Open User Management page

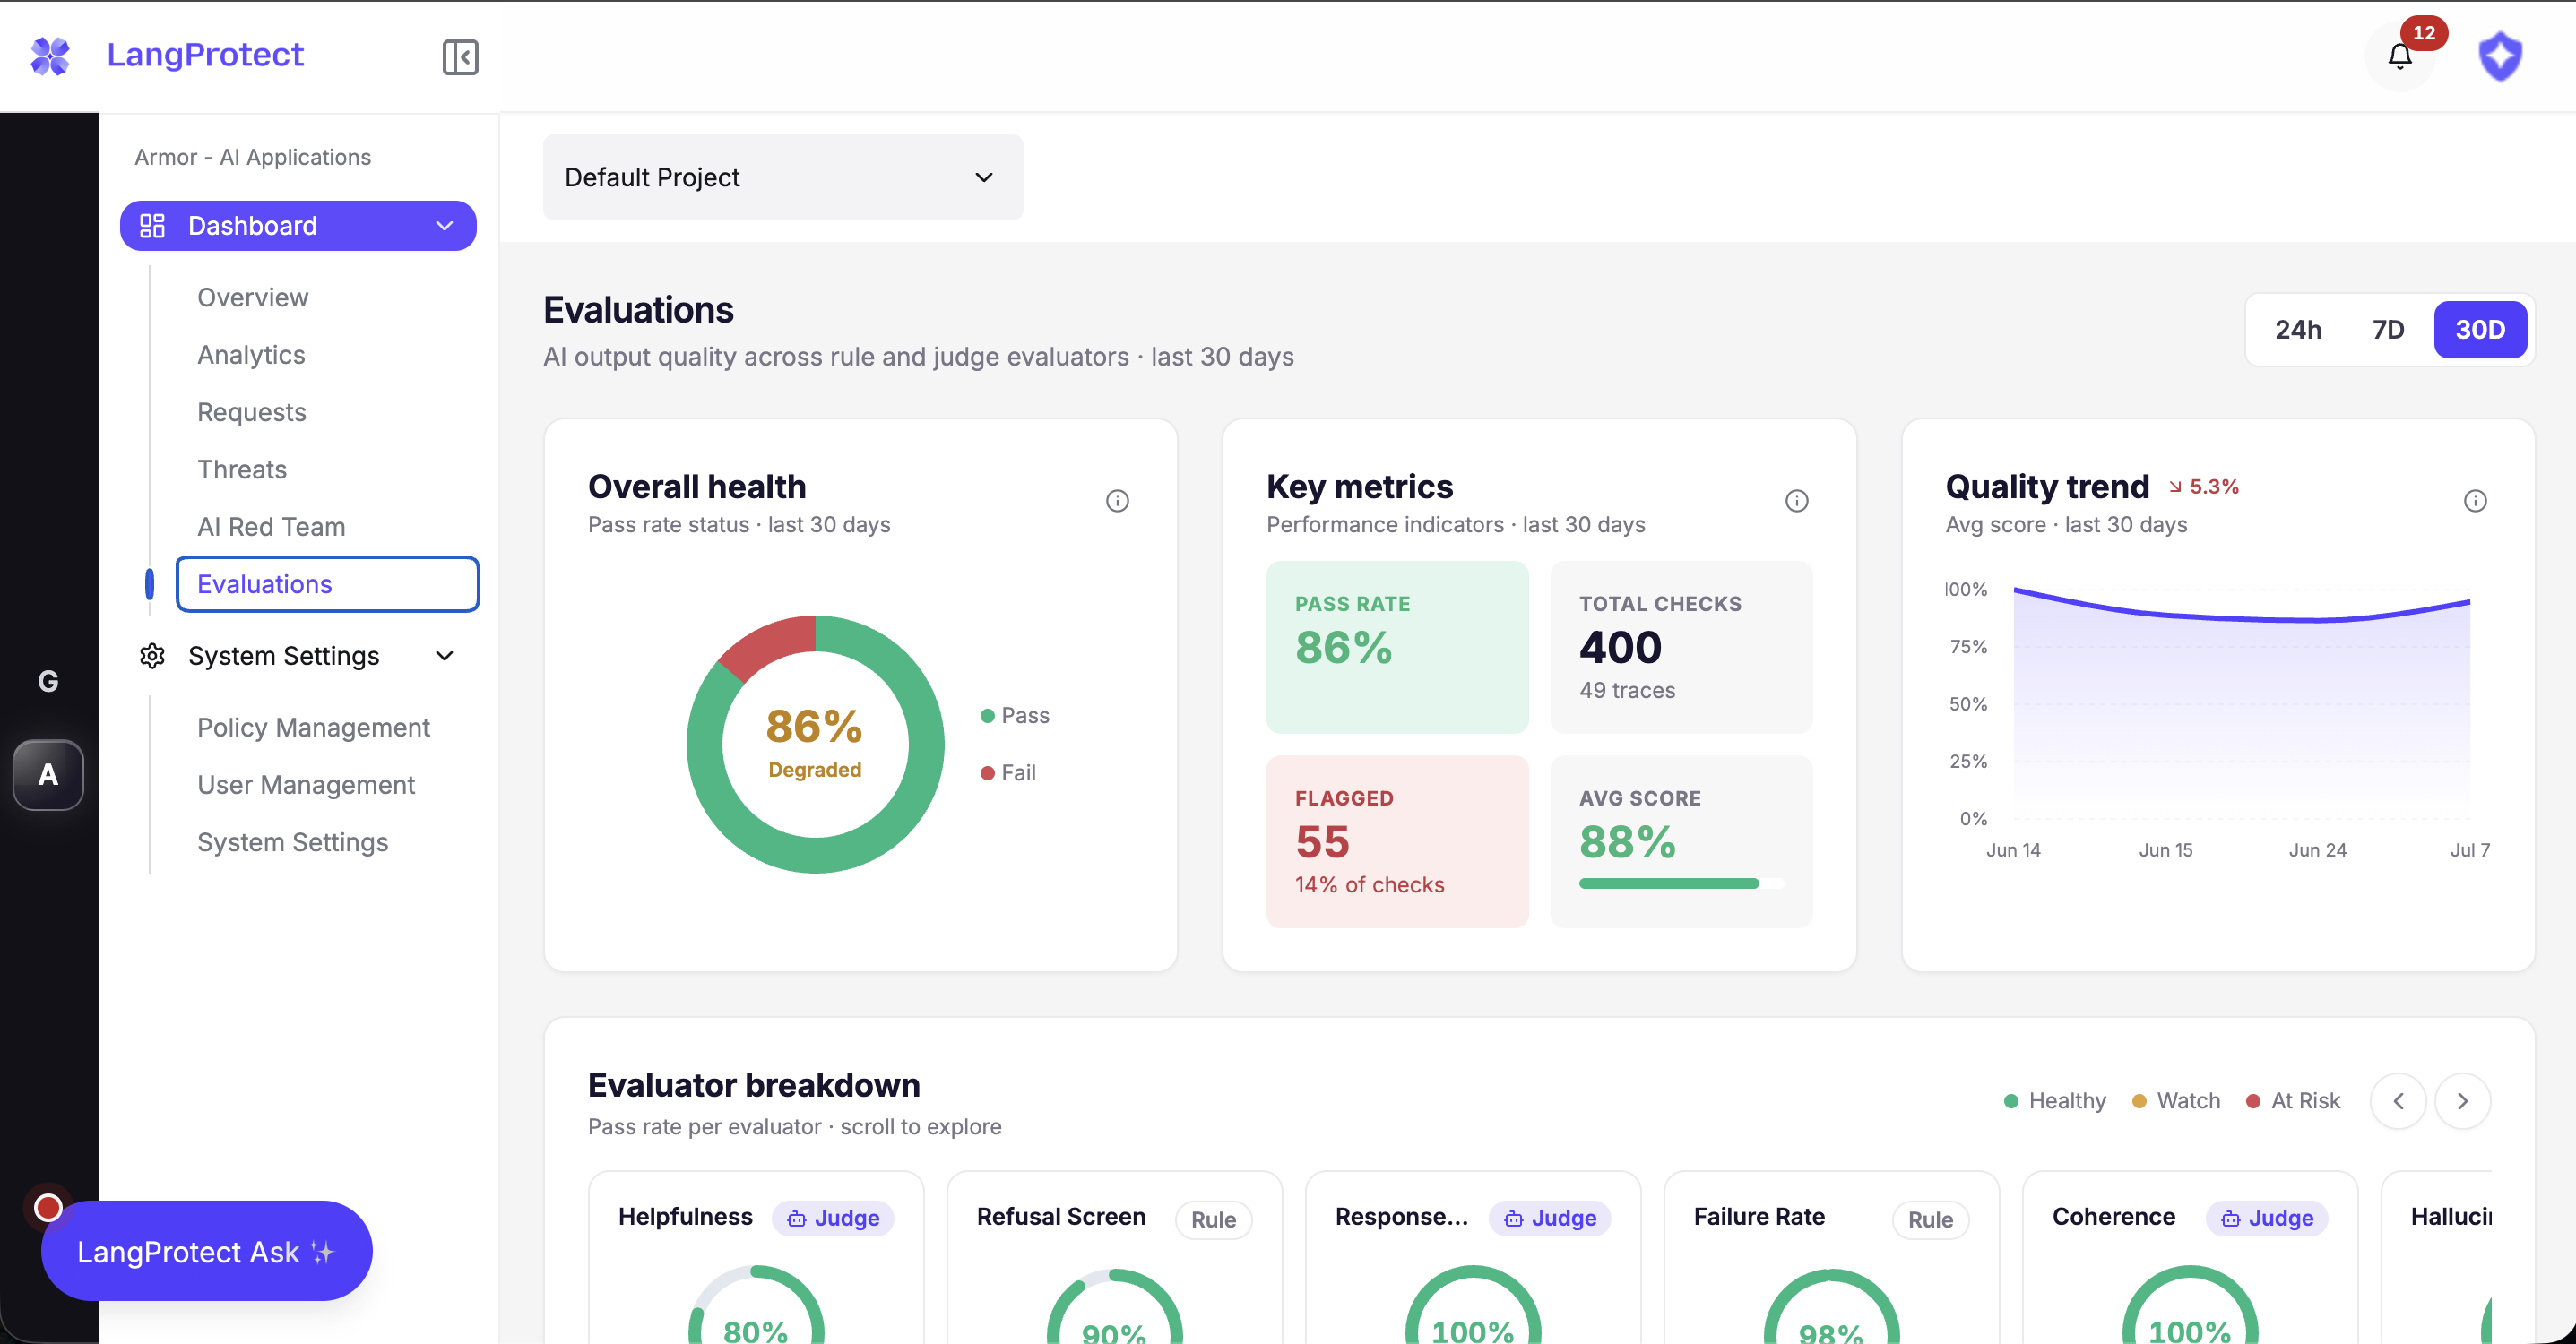pos(306,785)
